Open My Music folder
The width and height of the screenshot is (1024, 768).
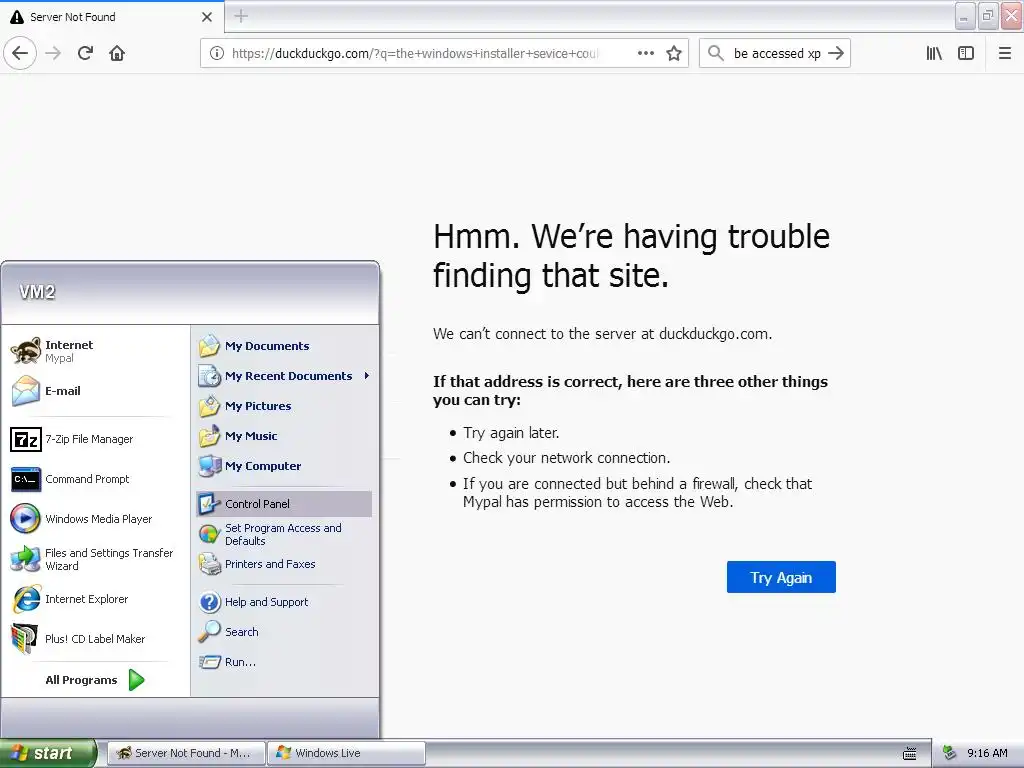(284, 436)
